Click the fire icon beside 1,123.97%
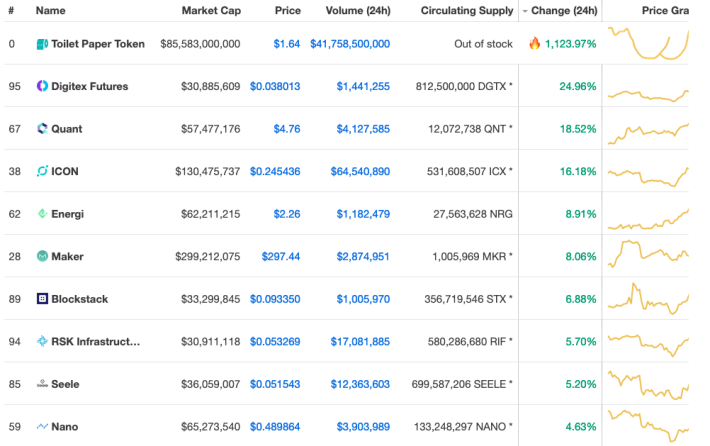The image size is (710, 446). coord(535,43)
